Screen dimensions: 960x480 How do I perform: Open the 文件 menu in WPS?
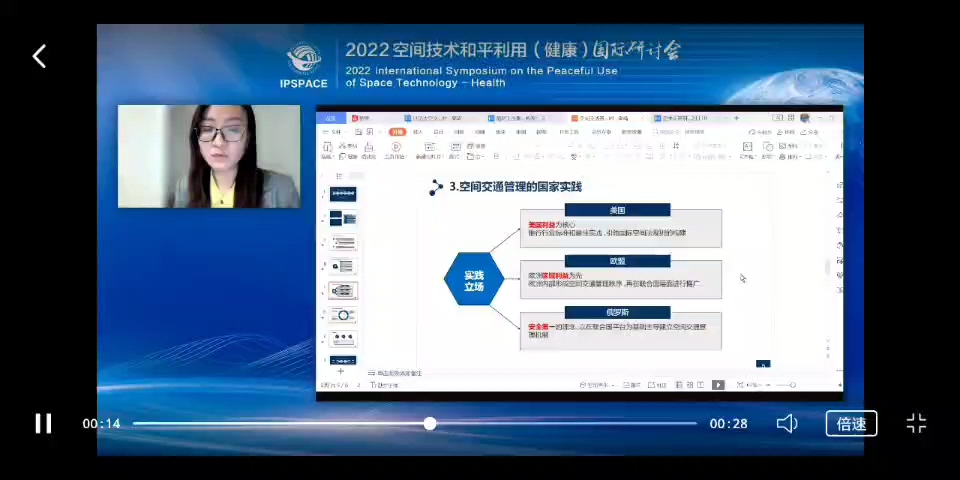334,132
